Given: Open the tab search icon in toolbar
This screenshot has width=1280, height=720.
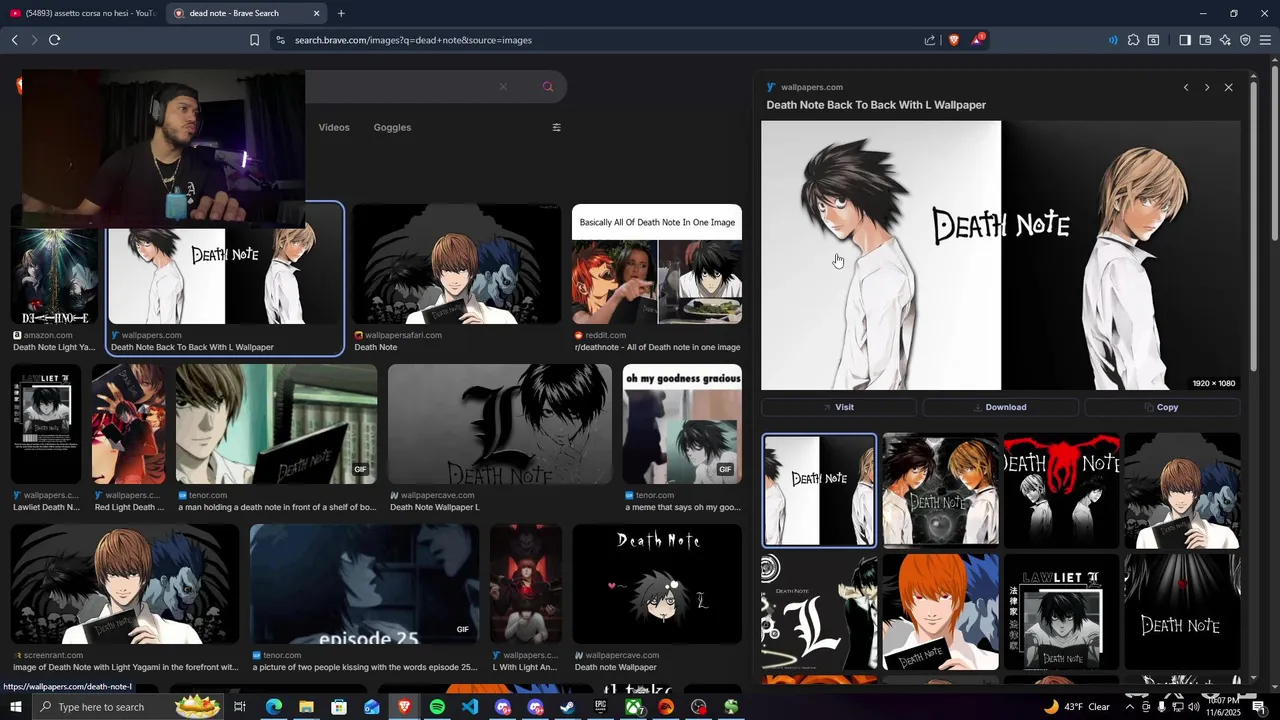Looking at the screenshot, I should [1153, 40].
